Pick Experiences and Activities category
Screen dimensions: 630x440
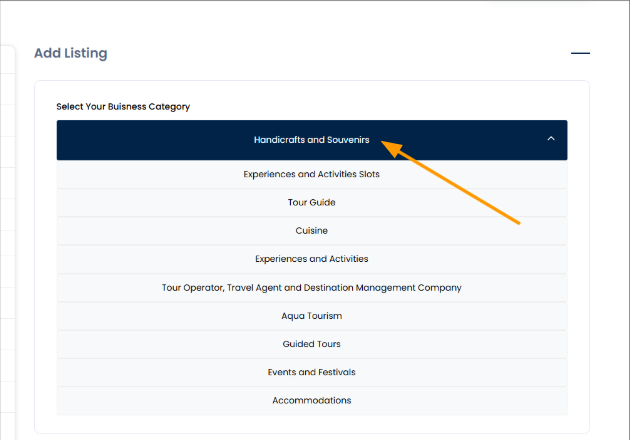pyautogui.click(x=311, y=258)
